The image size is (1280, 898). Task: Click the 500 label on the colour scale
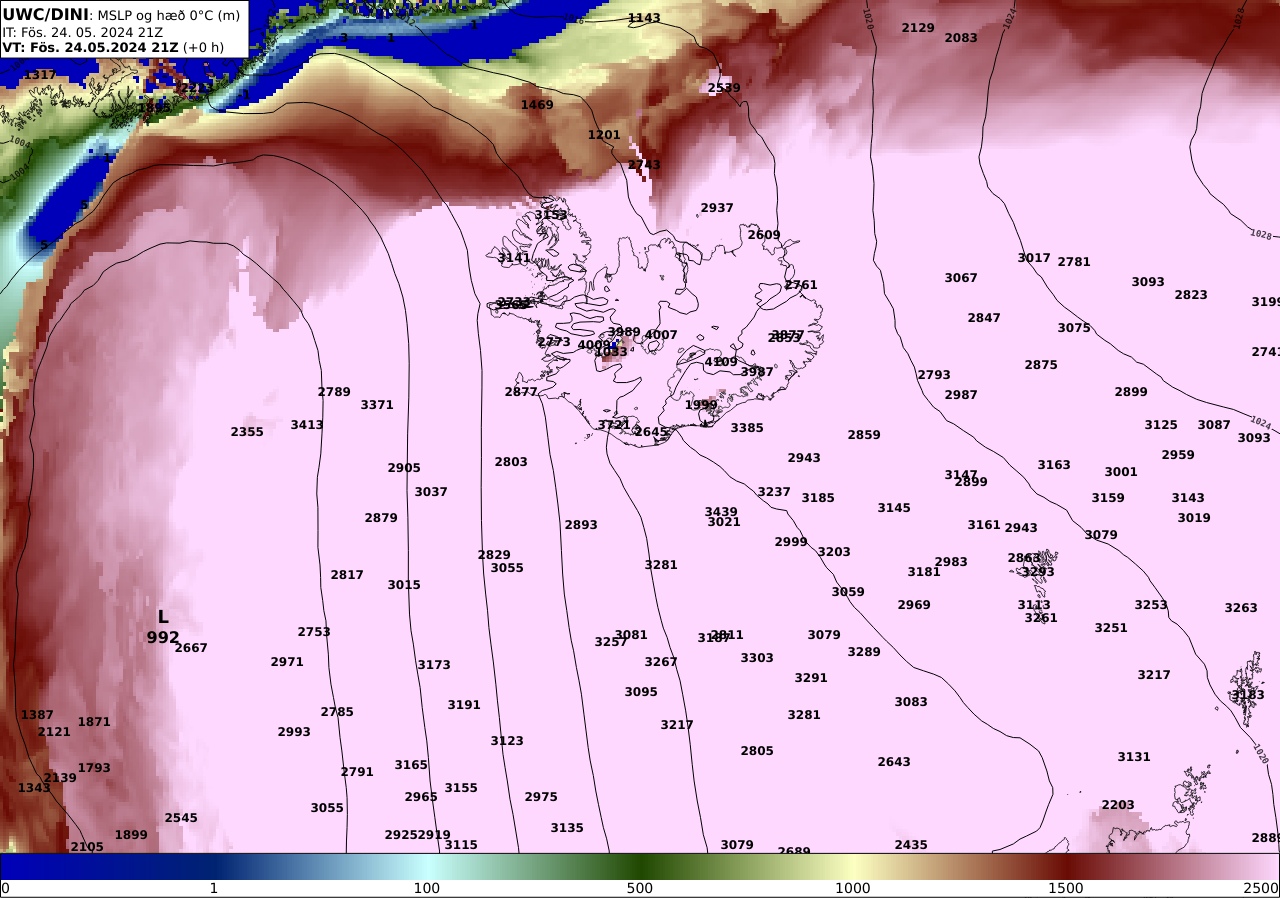coord(640,888)
